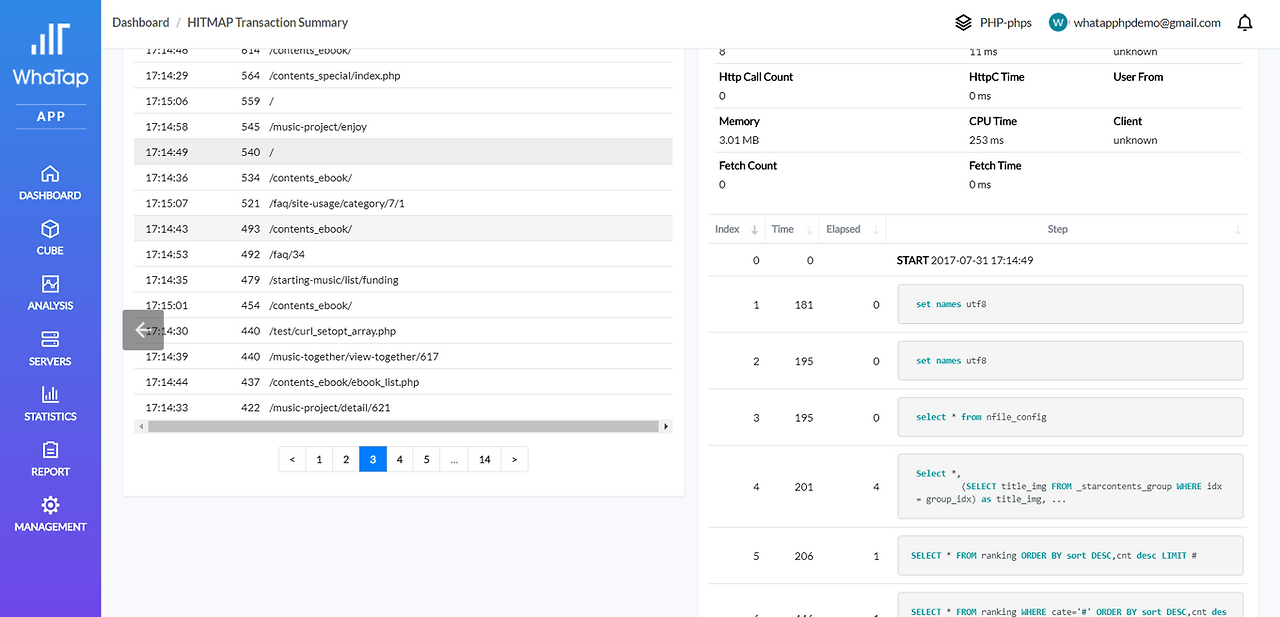Click the Fetch Count label
This screenshot has width=1280, height=617.
(x=748, y=166)
